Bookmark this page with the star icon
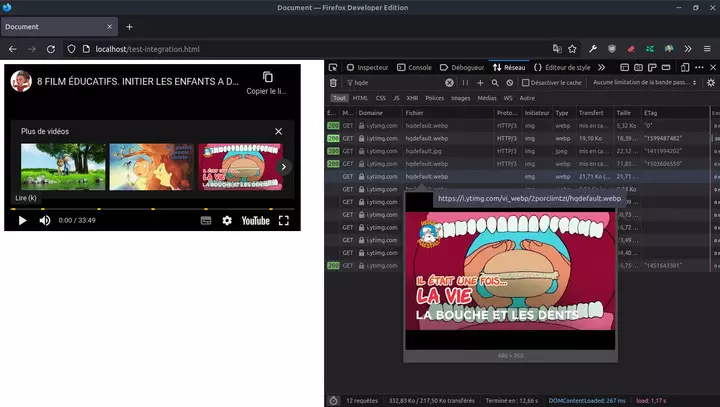This screenshot has height=407, width=720. [x=572, y=49]
